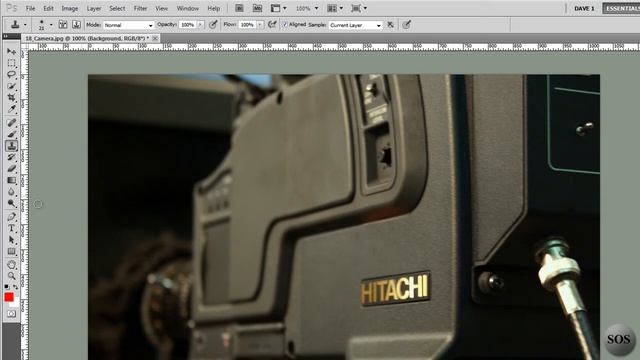Select the Clone Stamp tool
640x360 pixels.
11,146
